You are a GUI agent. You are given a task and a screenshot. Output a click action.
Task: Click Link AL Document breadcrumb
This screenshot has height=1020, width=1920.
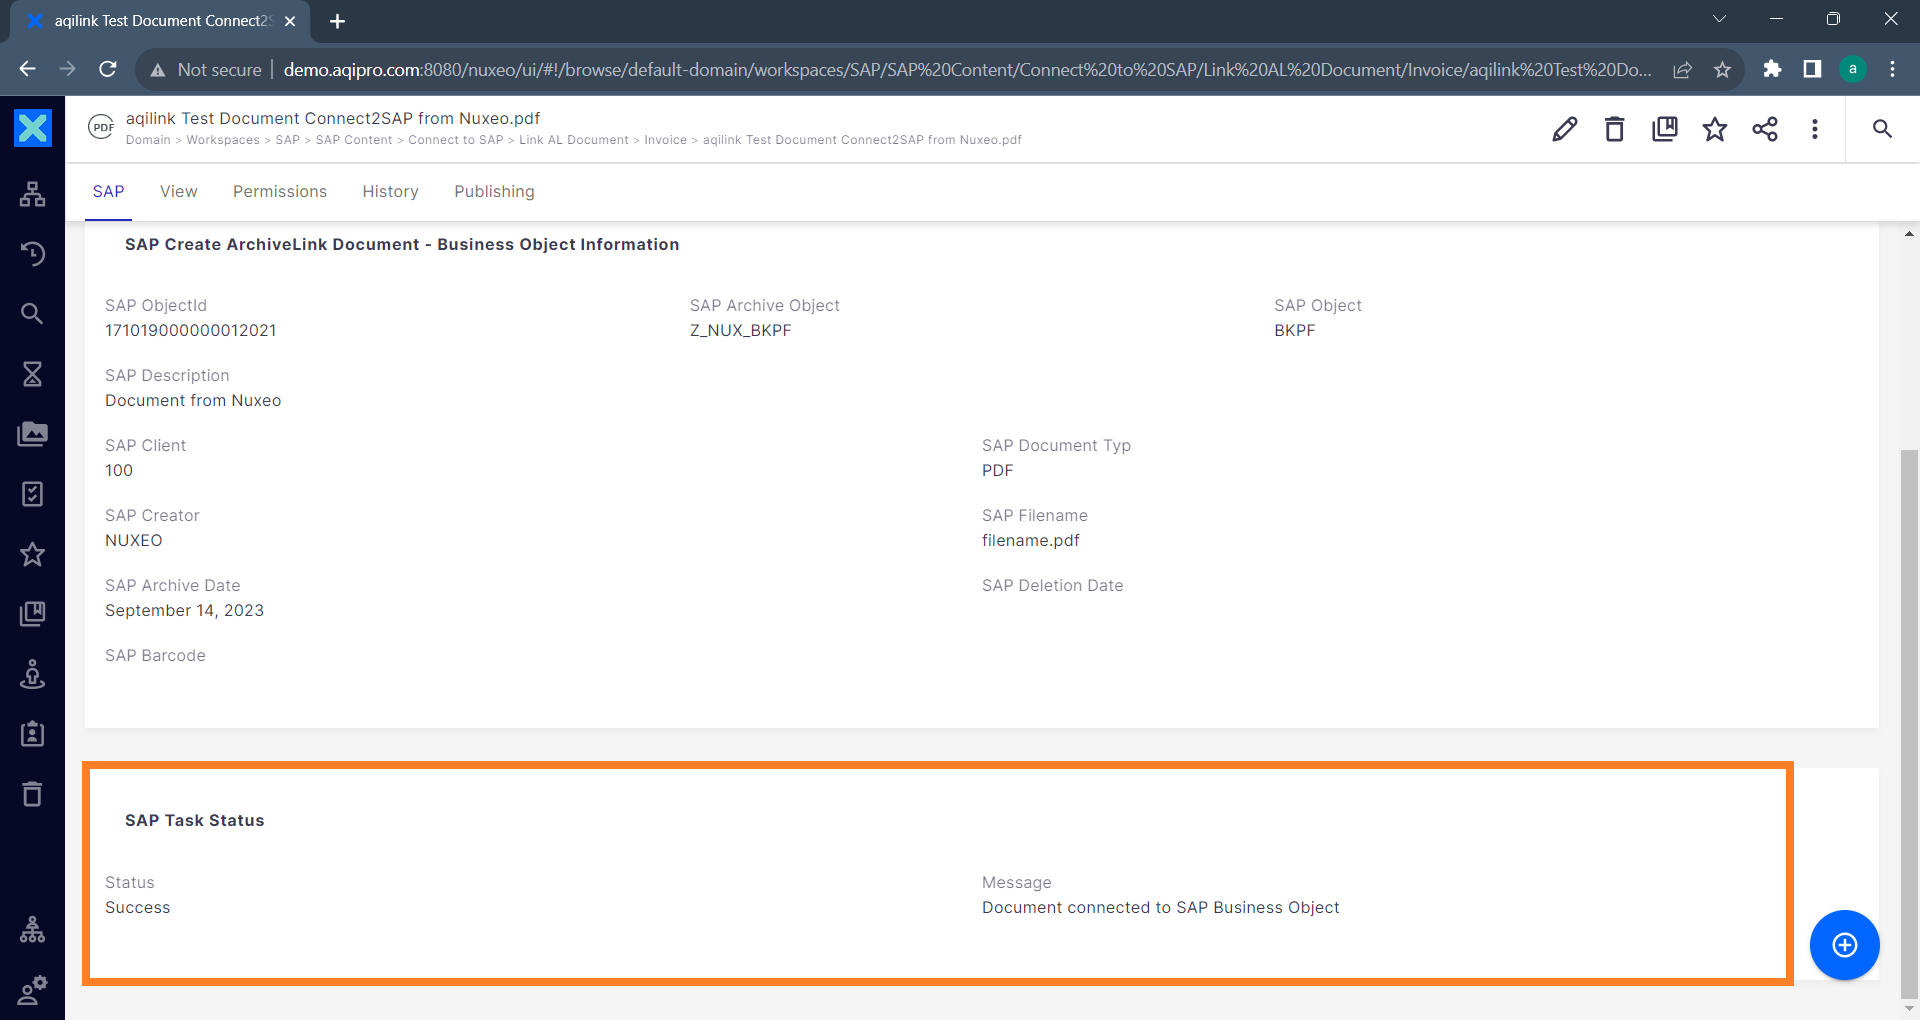pos(574,140)
